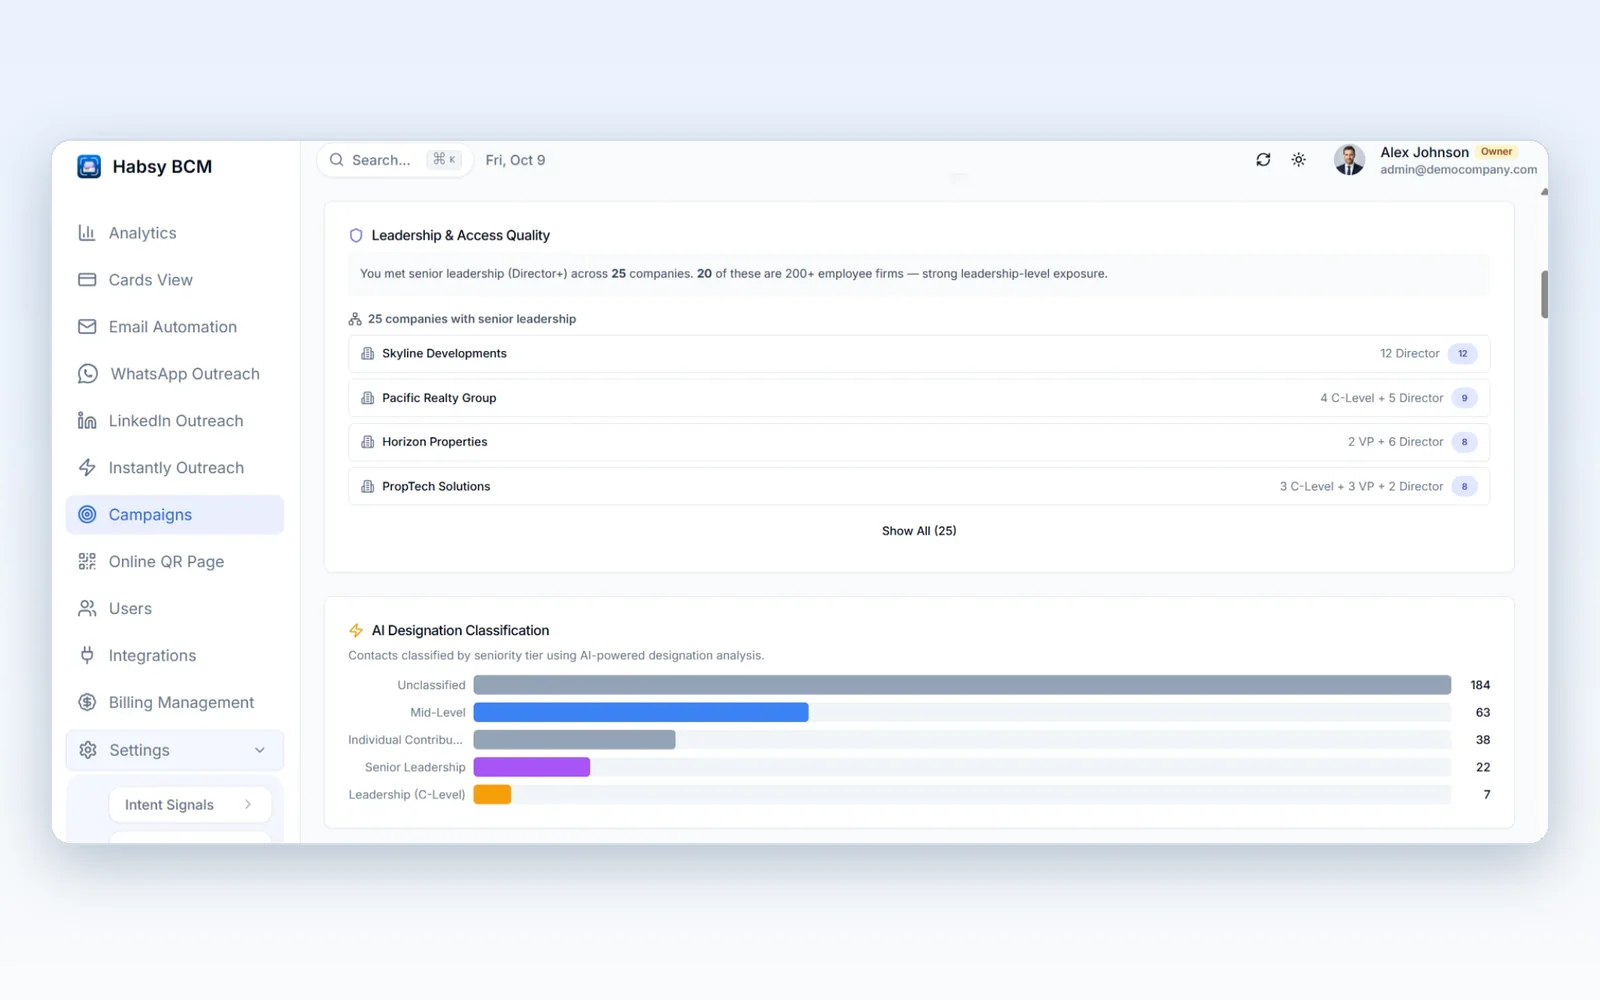Open Integrations page

click(175, 656)
